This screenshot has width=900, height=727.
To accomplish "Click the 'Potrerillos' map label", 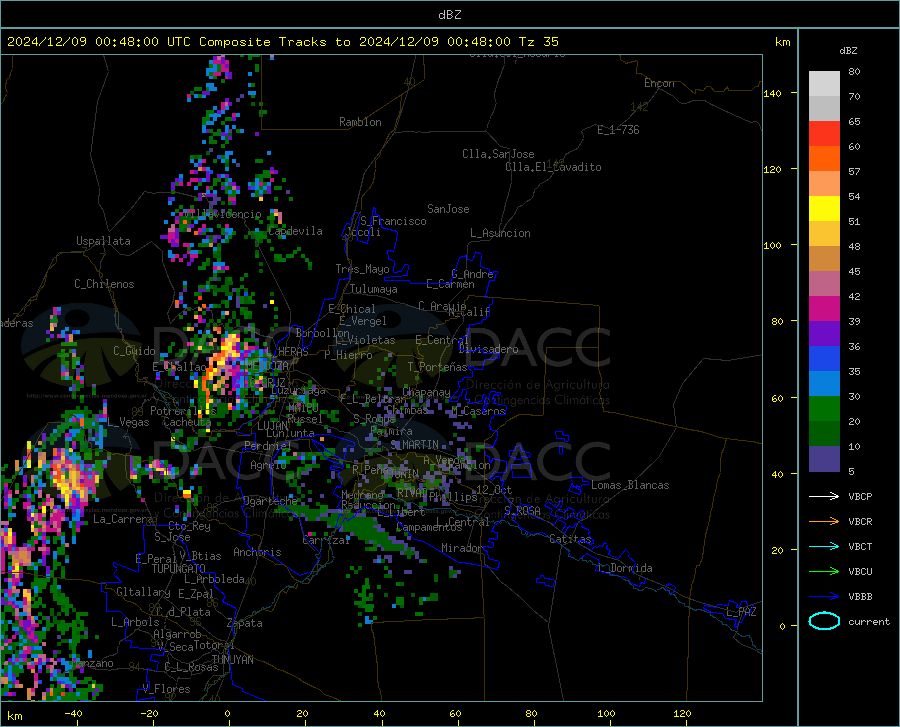I will tap(183, 411).
